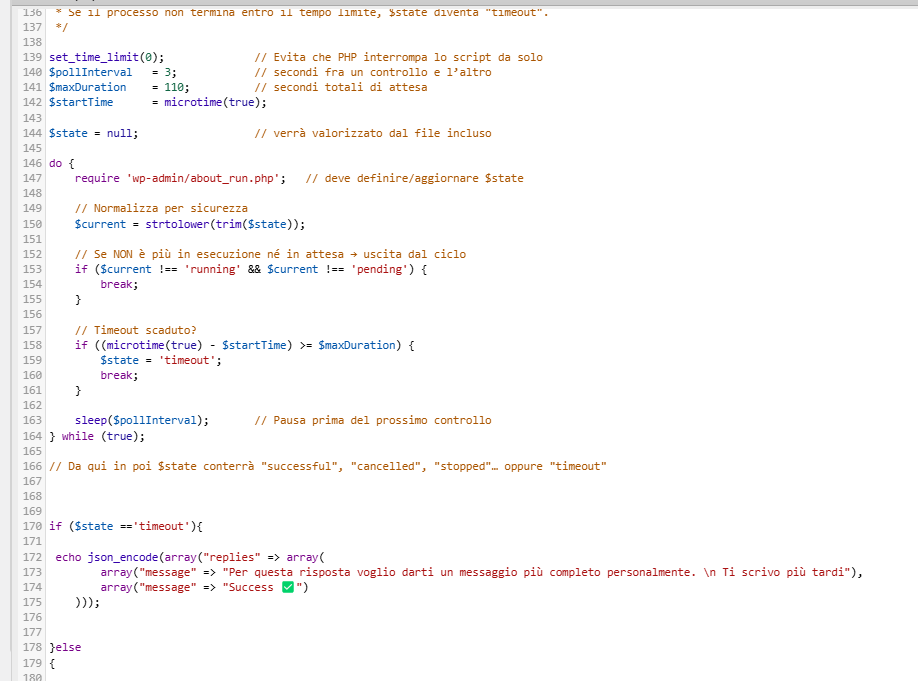Click the $startTime variable on line 142
This screenshot has width=918, height=681.
81,102
